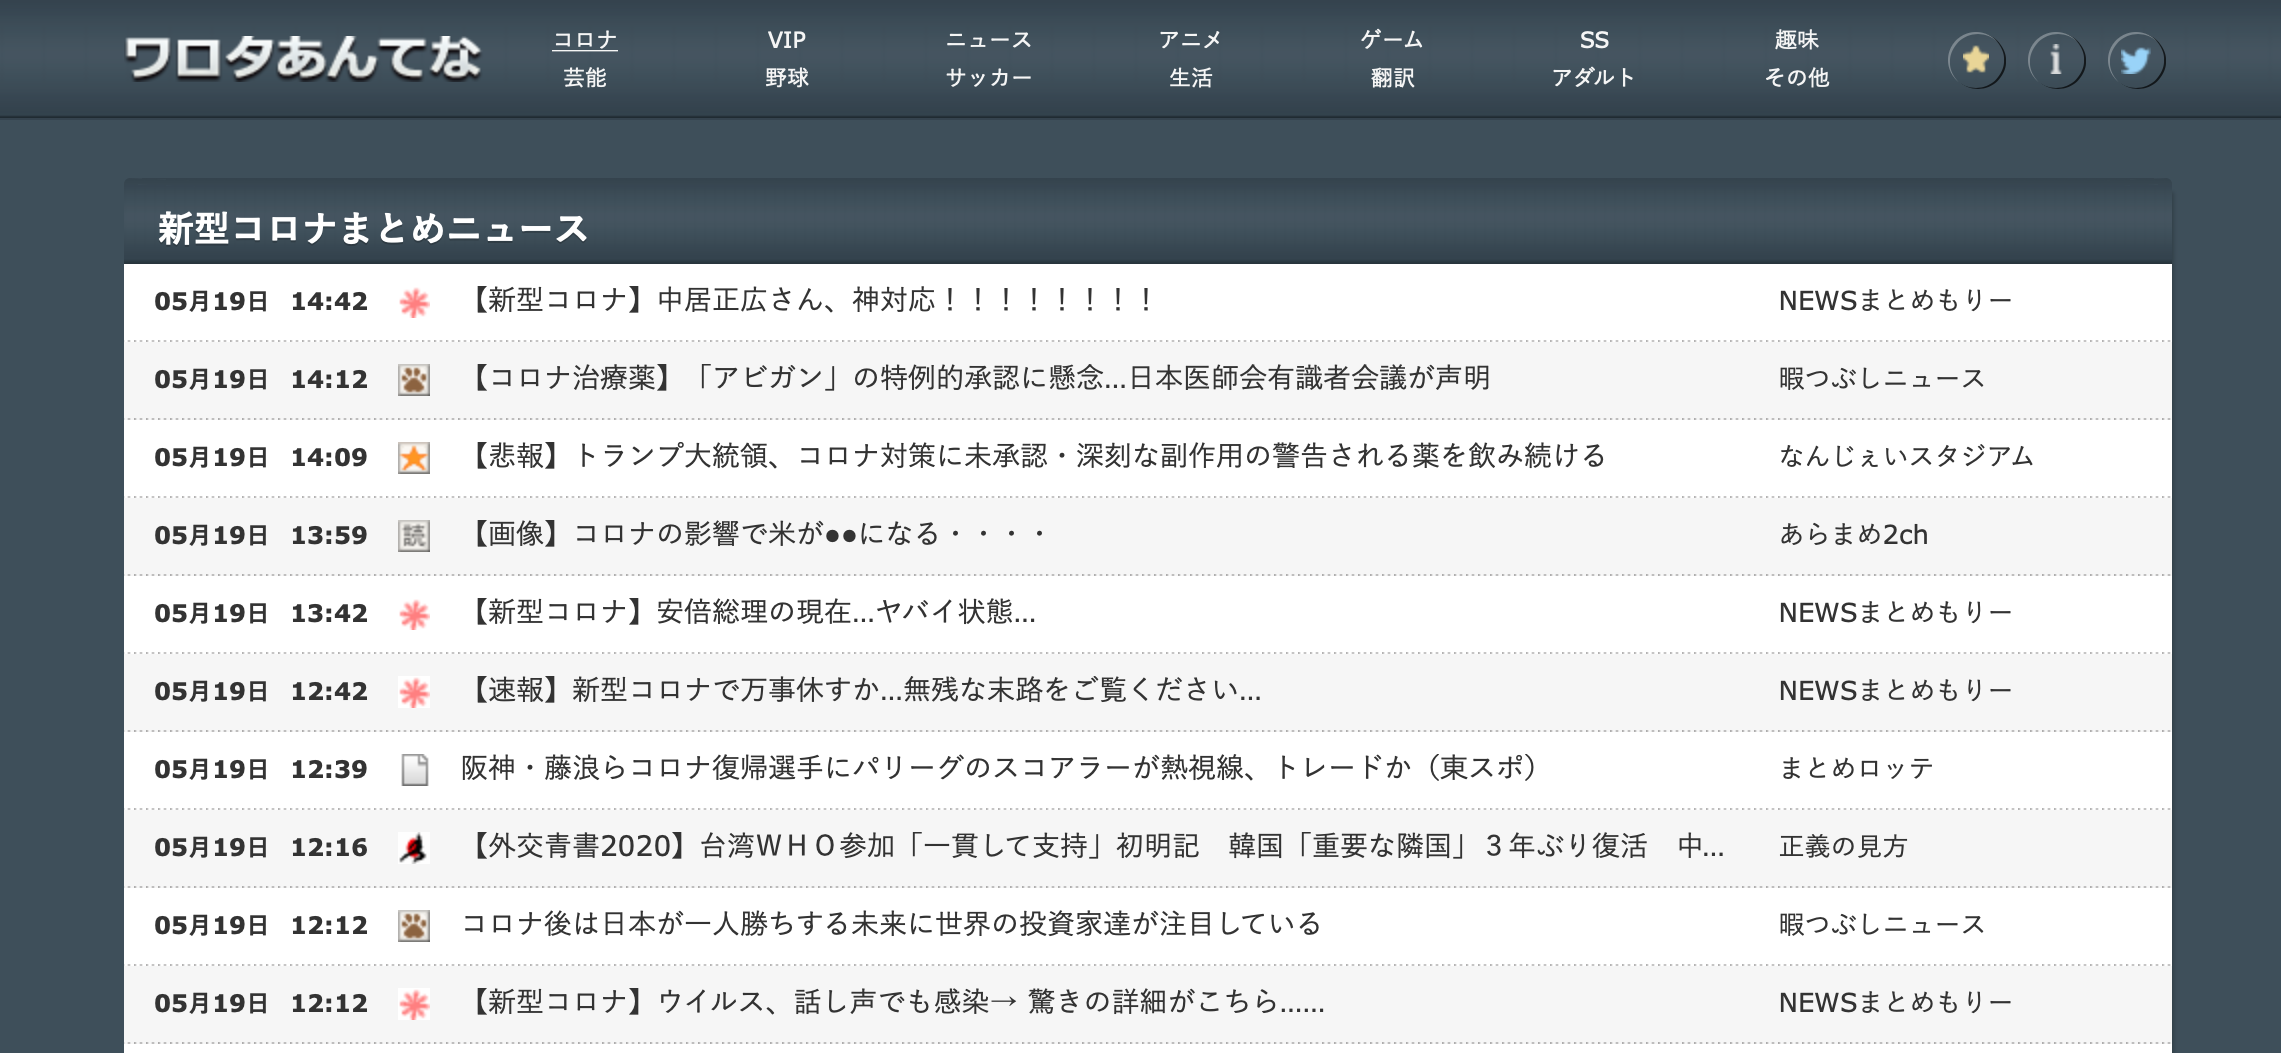Select the VIP menu item

point(787,40)
